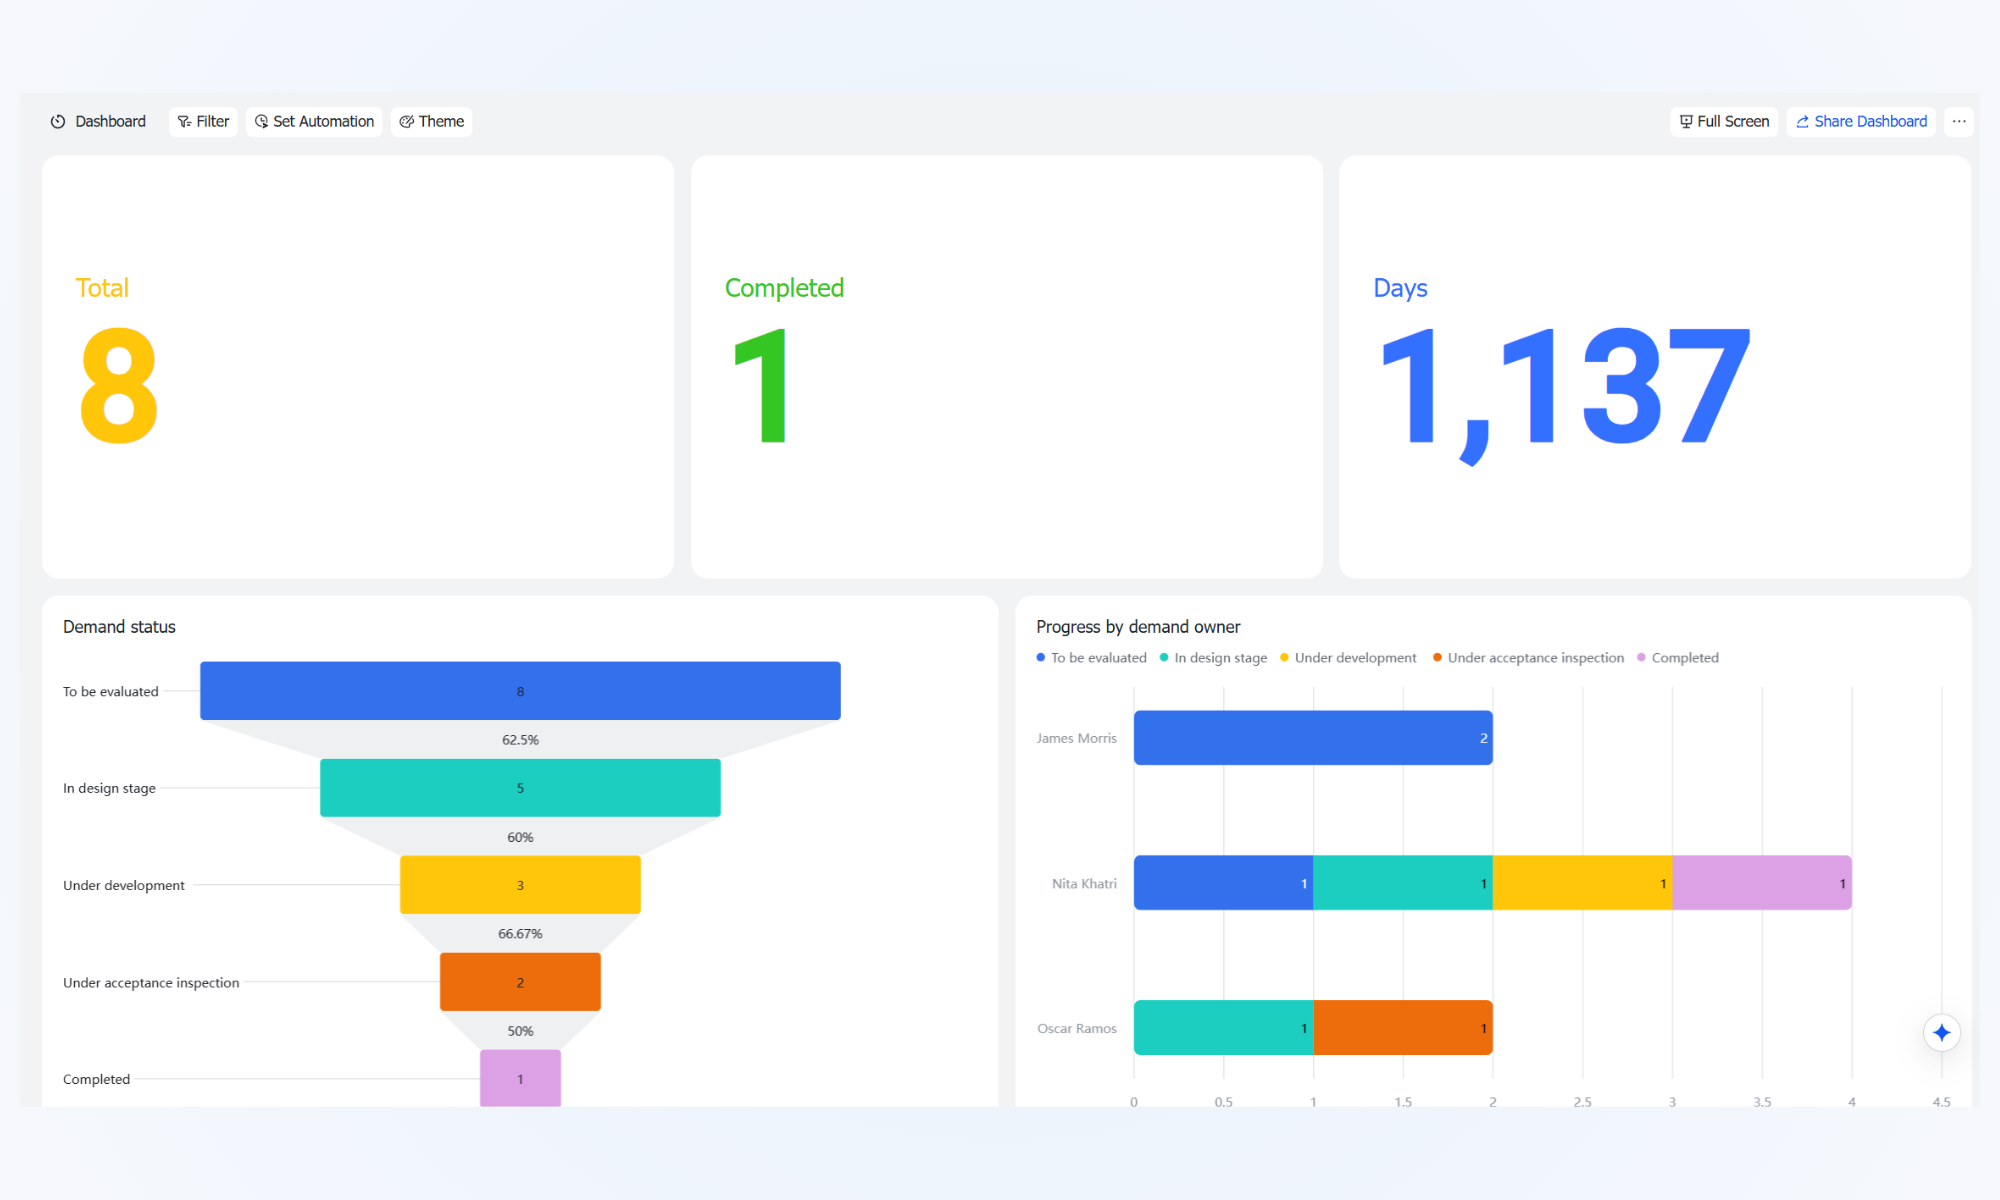This screenshot has width=2000, height=1200.
Task: Select the blue To be evaluated funnel bar
Action: tap(520, 690)
